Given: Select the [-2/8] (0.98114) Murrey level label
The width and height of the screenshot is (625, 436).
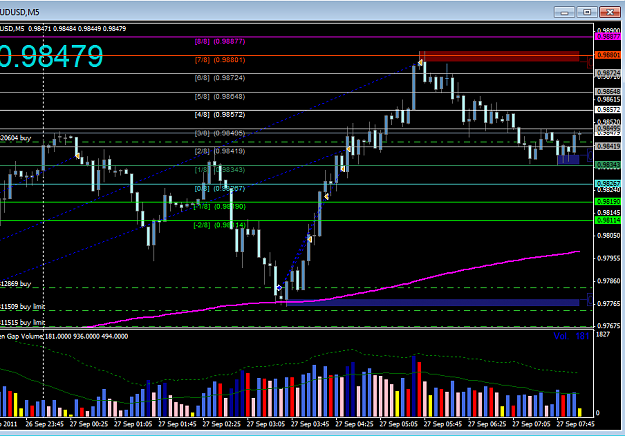Looking at the screenshot, I should [220, 225].
